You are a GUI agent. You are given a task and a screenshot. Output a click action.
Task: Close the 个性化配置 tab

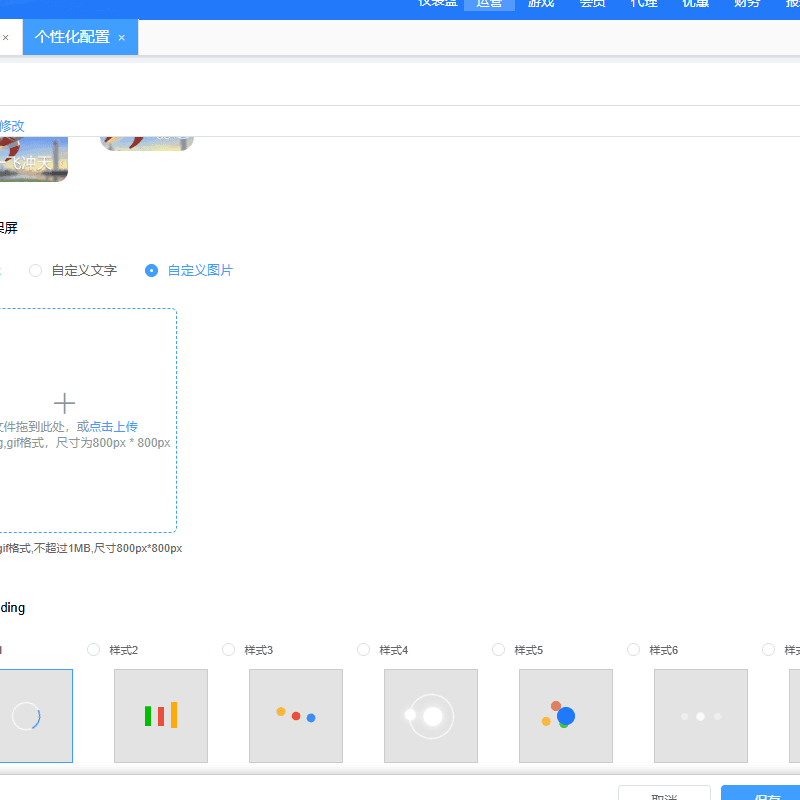[122, 38]
